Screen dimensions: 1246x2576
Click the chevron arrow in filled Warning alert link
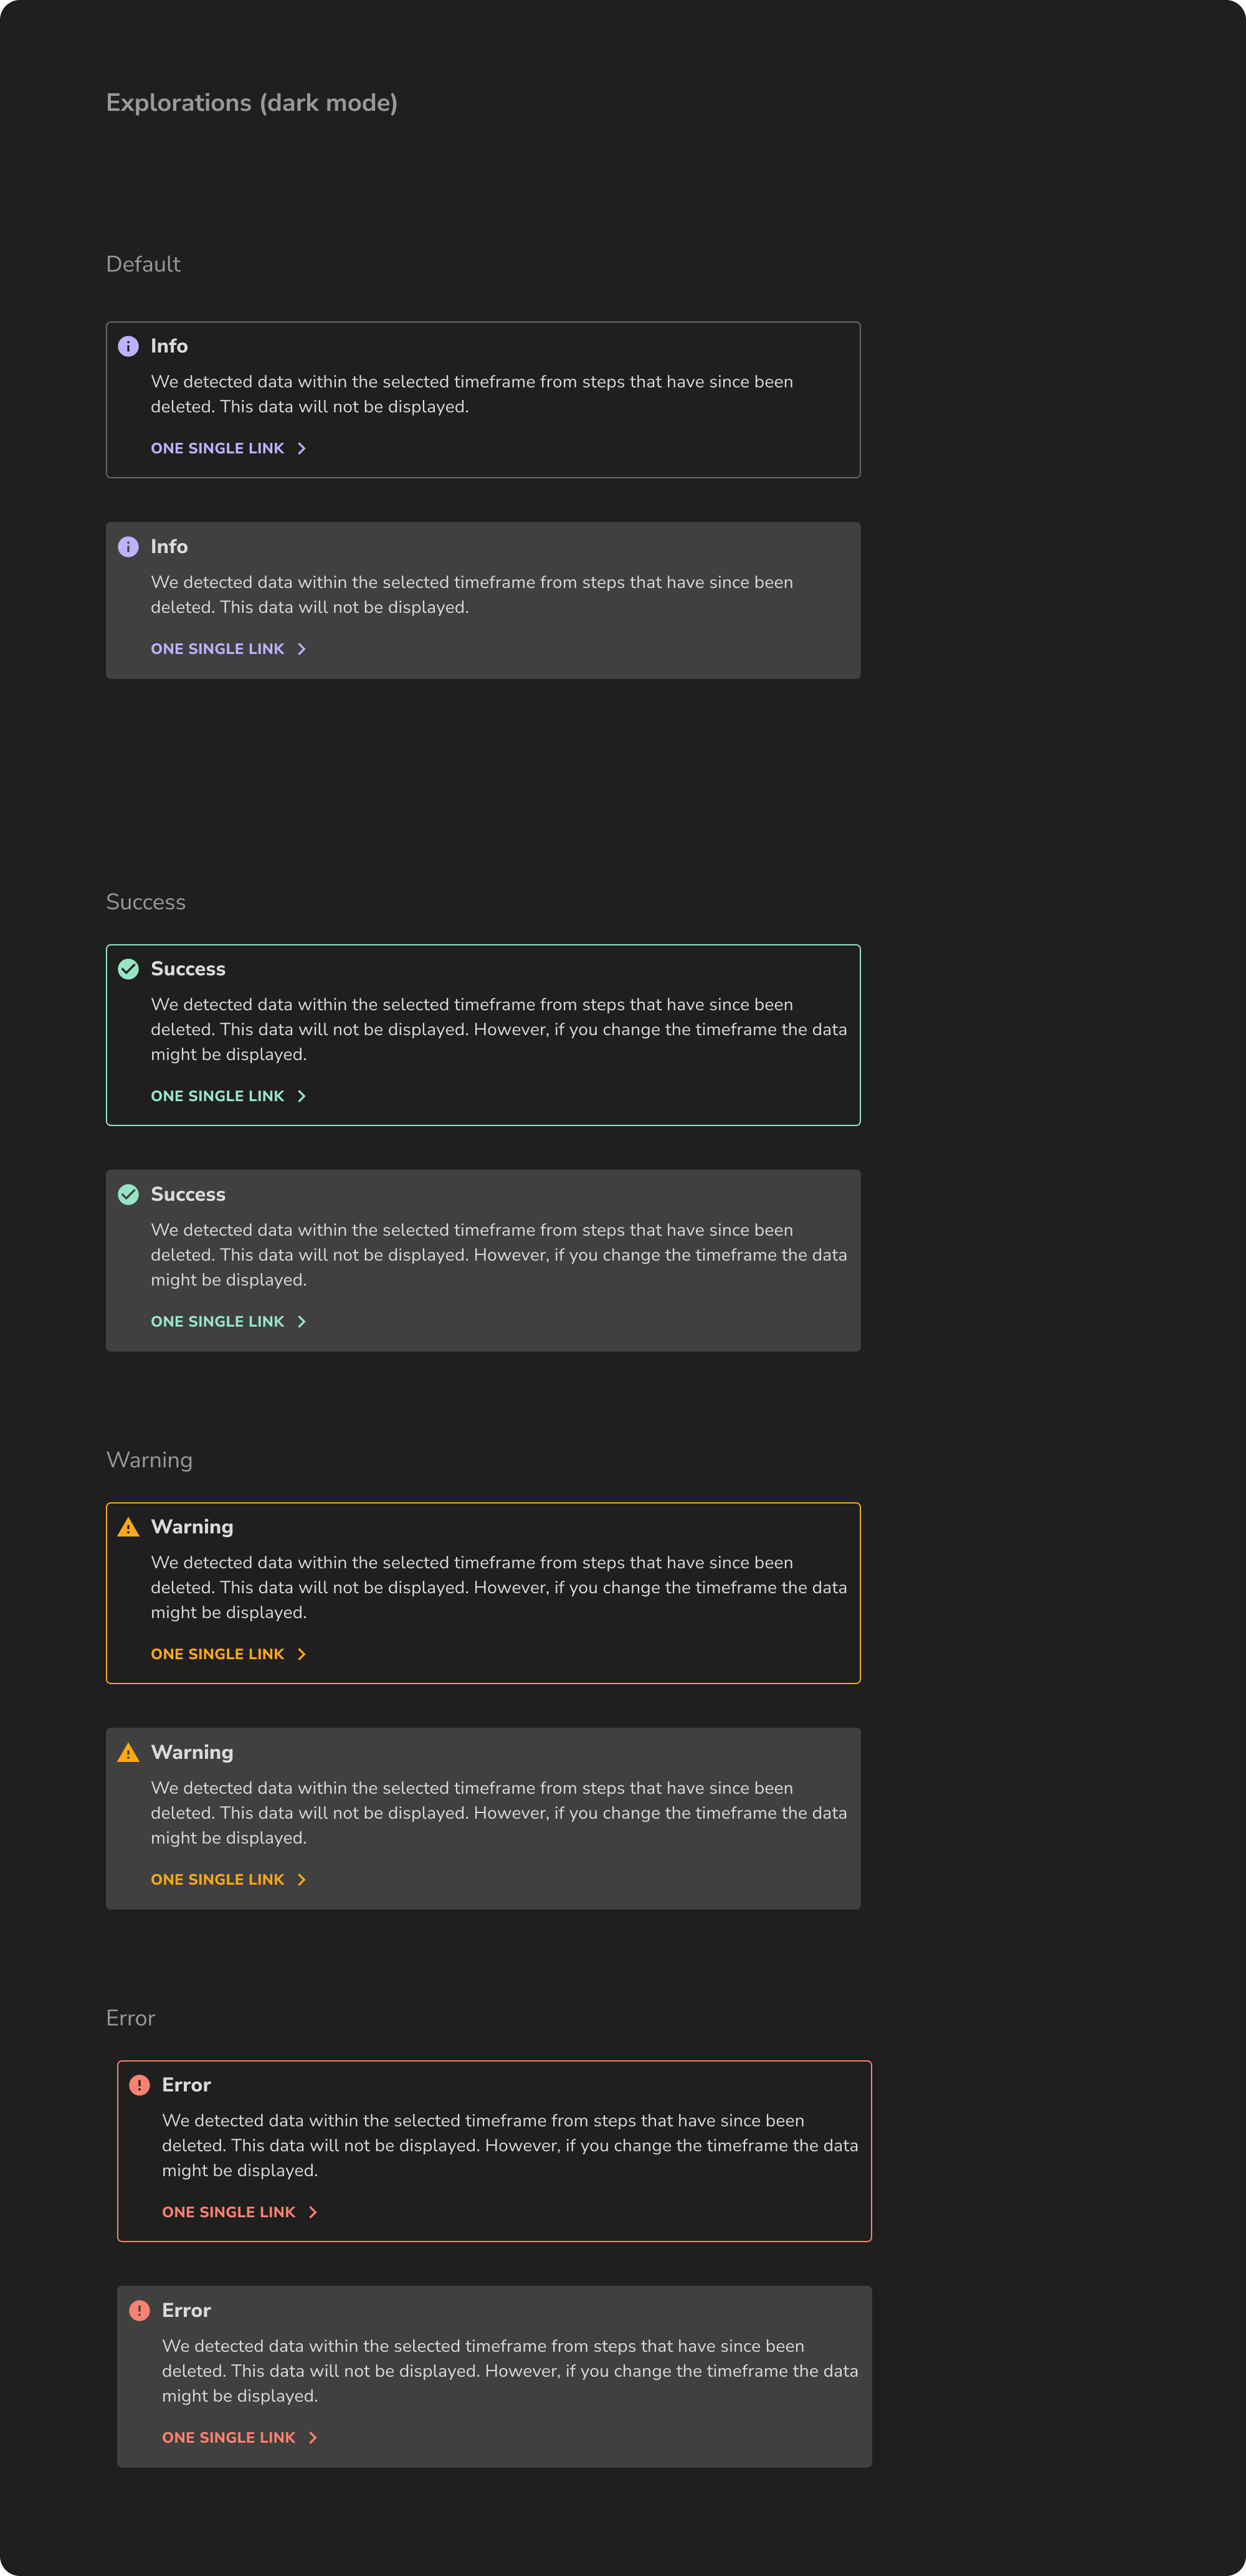click(x=301, y=1880)
